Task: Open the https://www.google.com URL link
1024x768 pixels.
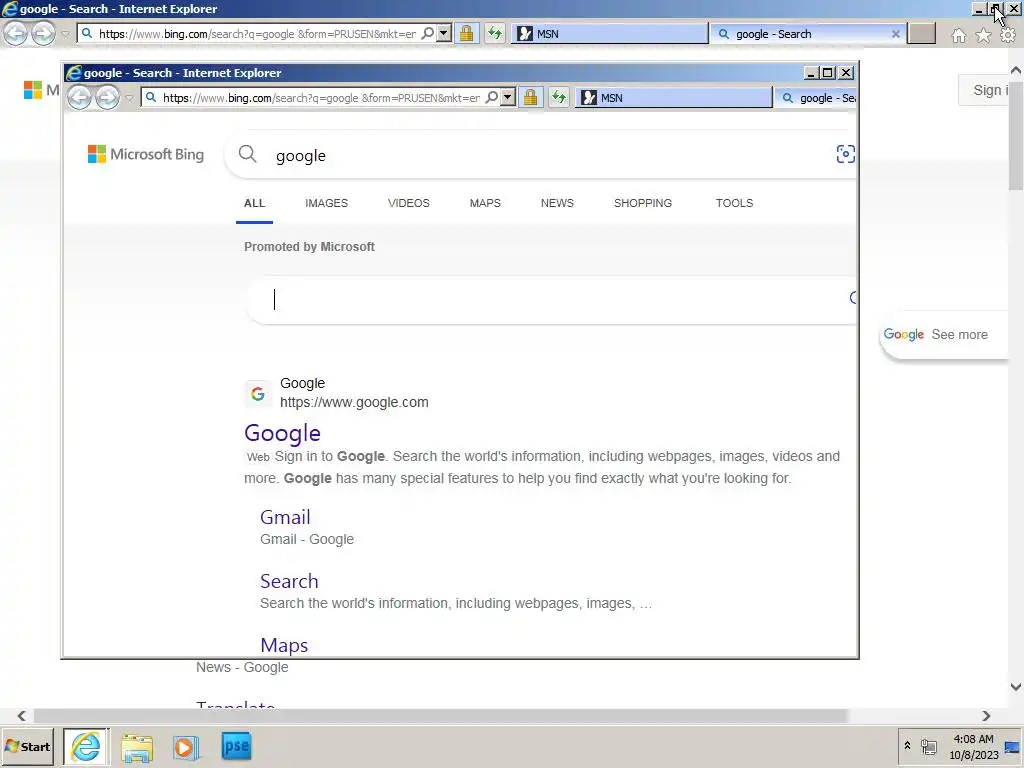Action: click(354, 402)
